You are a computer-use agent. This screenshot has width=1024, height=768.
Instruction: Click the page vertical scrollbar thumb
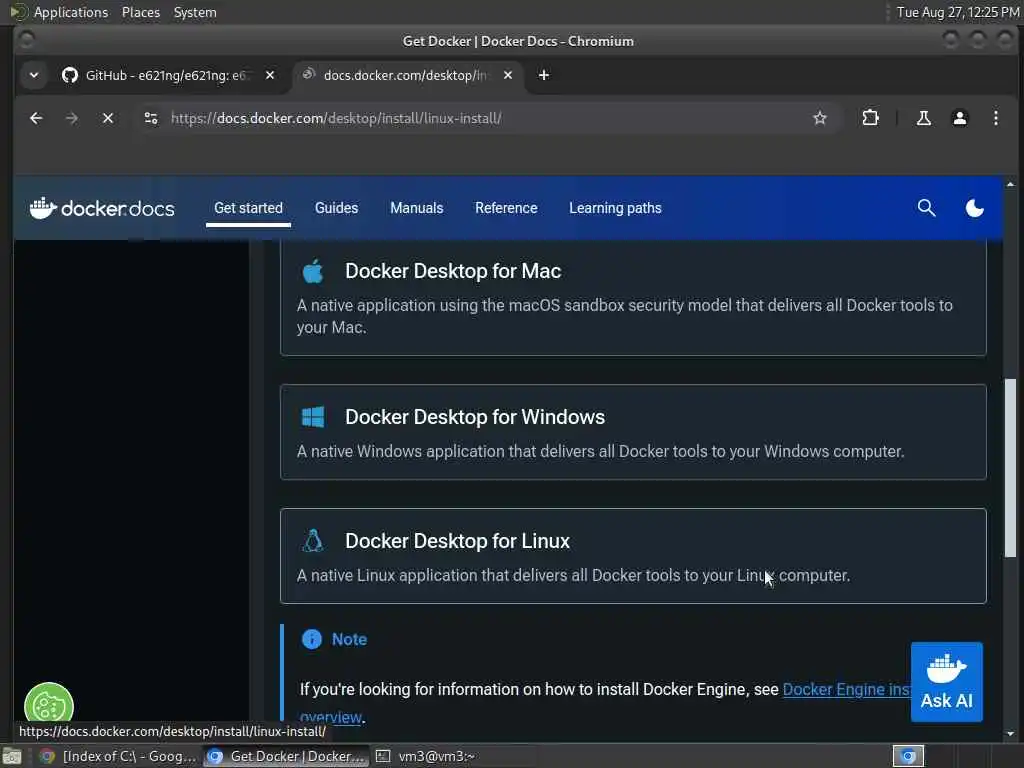point(1010,468)
